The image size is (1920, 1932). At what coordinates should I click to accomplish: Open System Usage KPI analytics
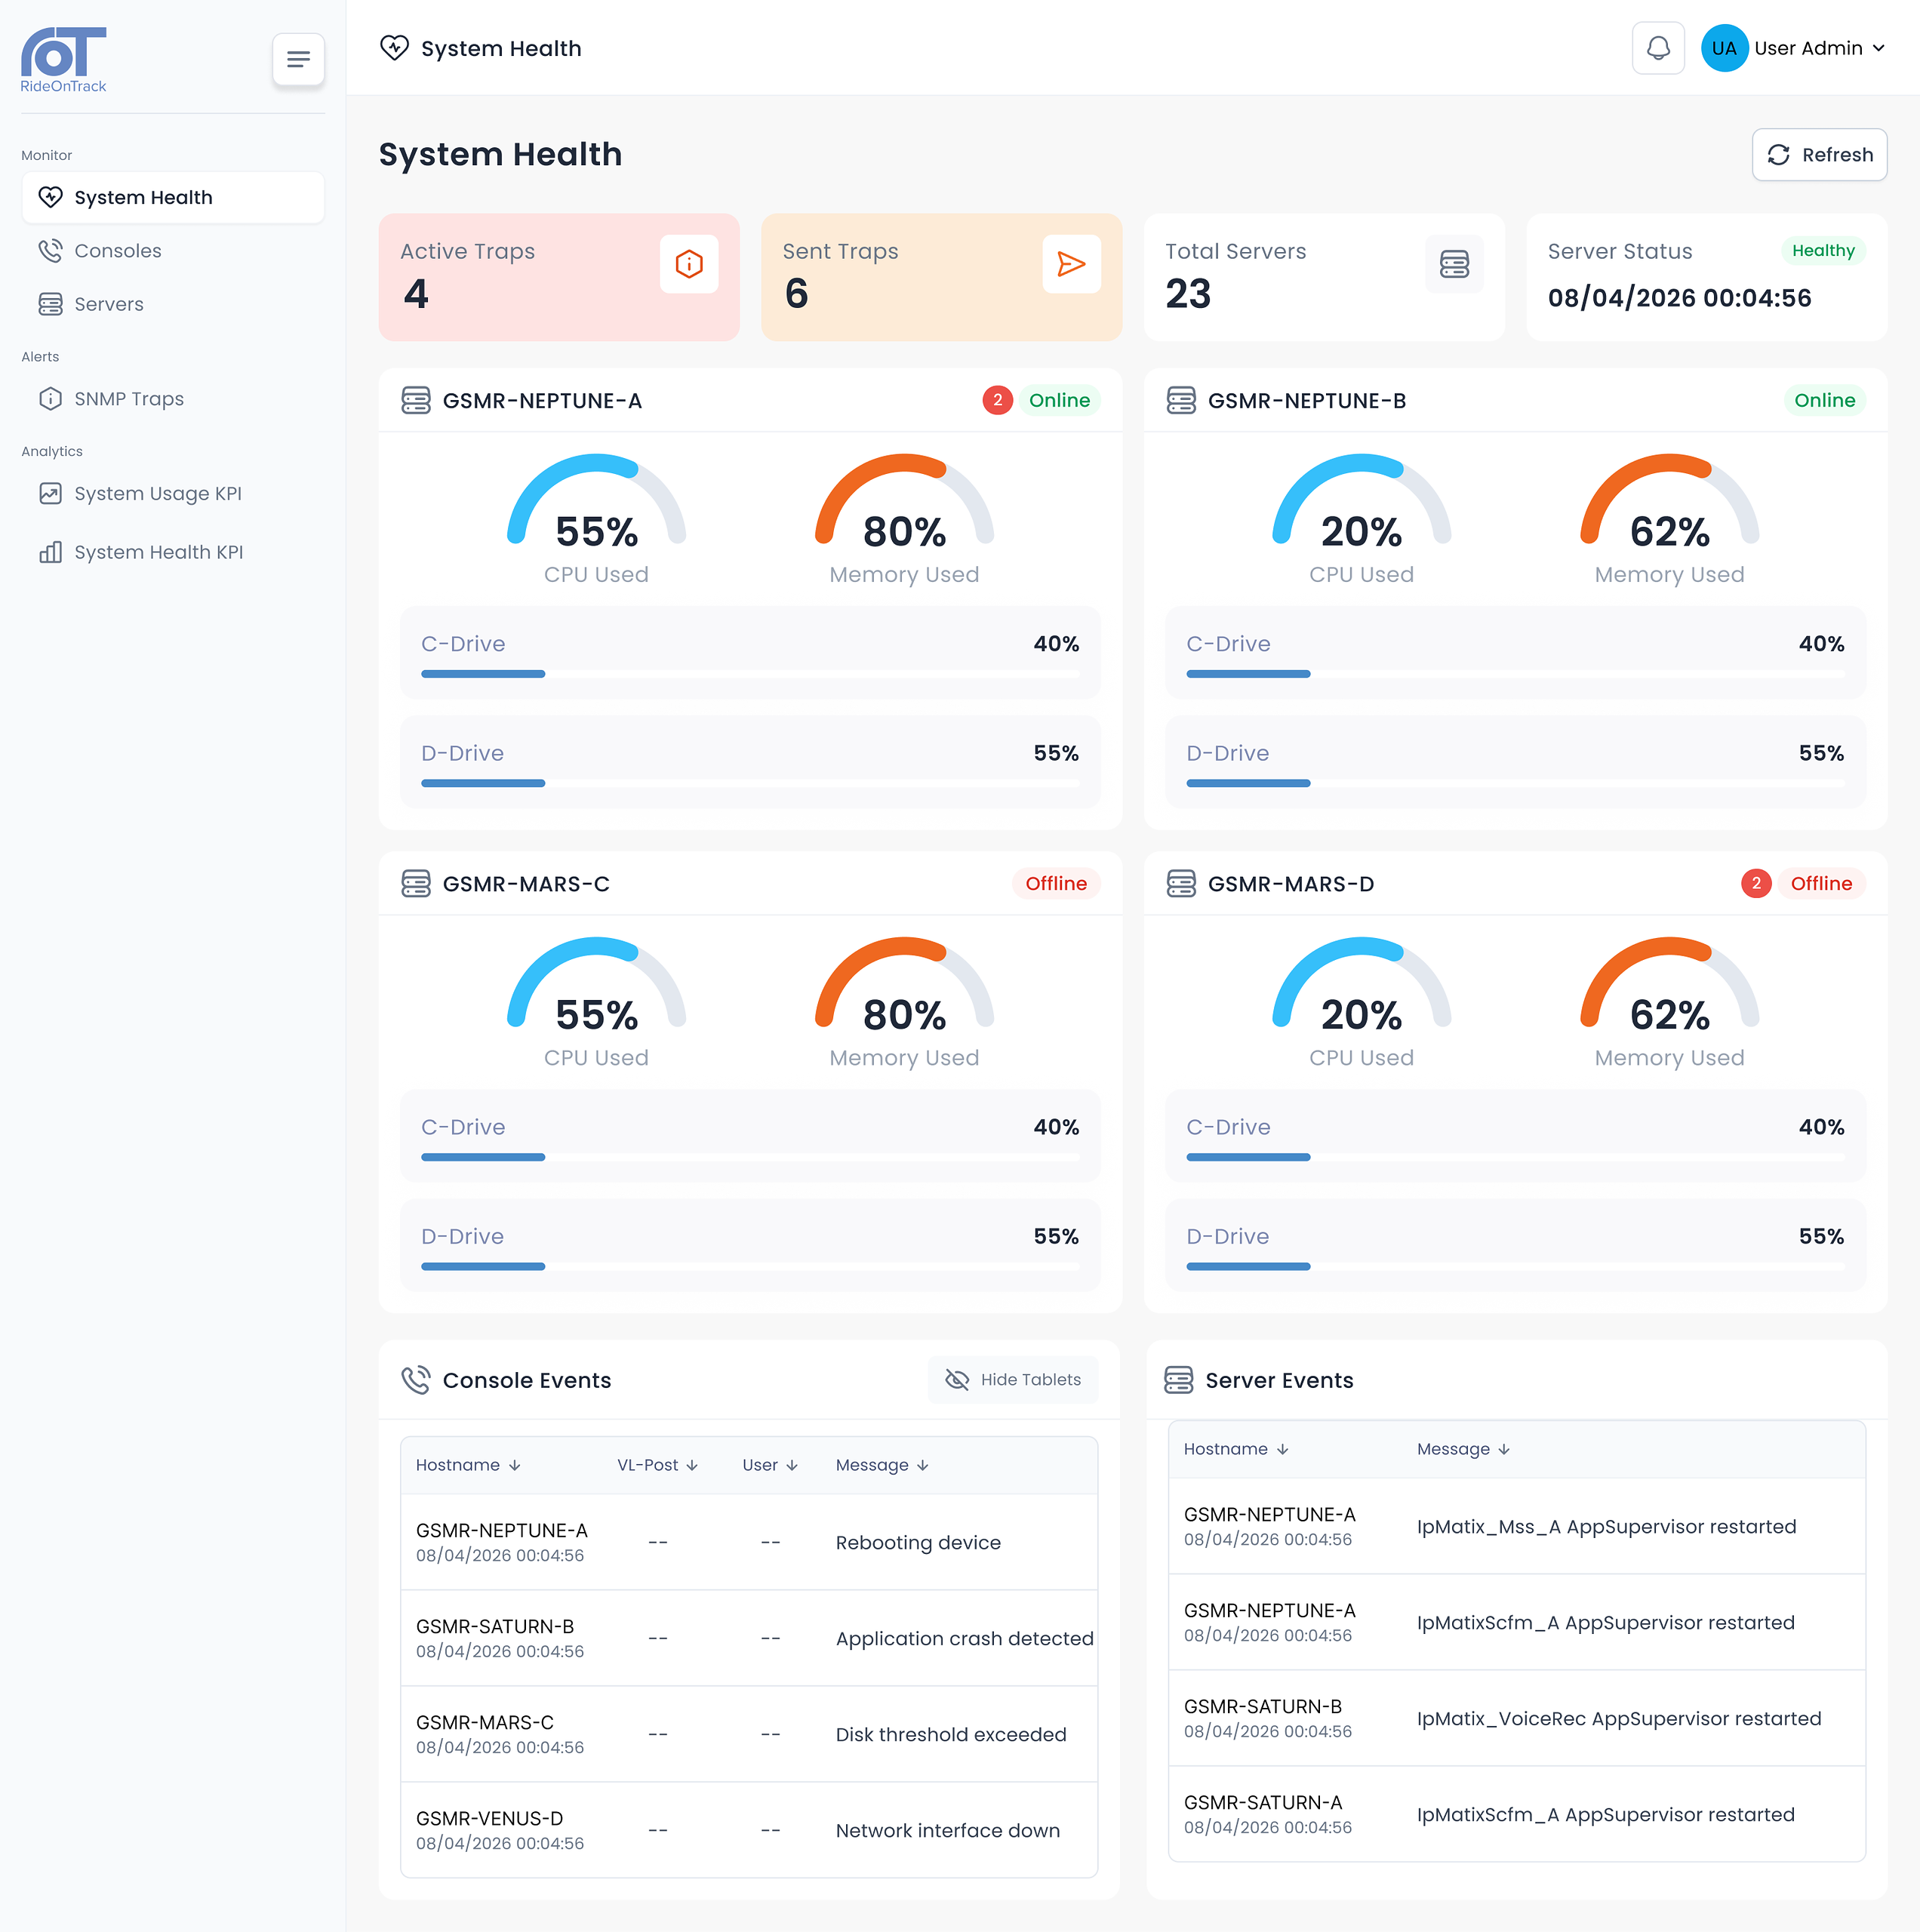click(x=173, y=494)
